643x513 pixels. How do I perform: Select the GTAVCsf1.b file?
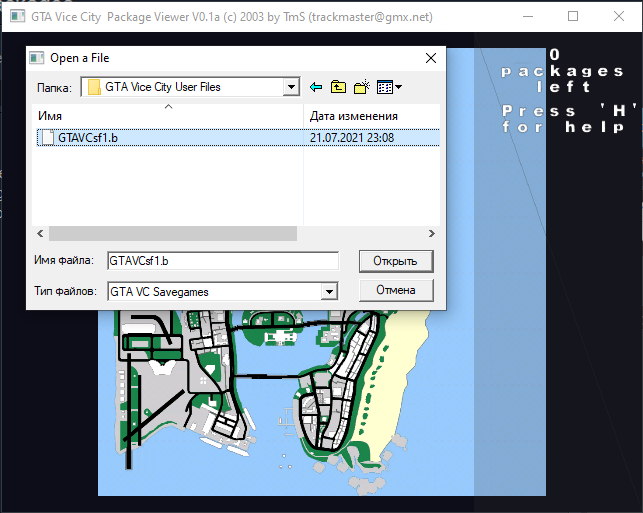coord(238,137)
